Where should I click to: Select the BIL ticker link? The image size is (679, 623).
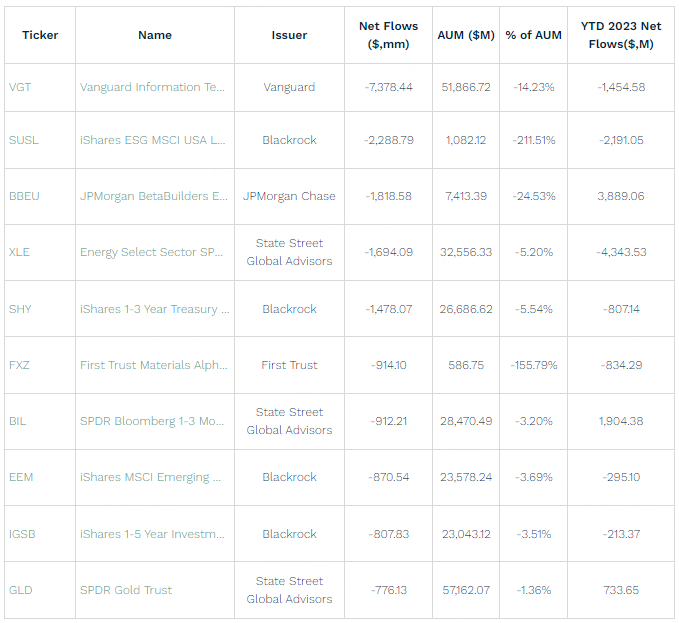17,421
